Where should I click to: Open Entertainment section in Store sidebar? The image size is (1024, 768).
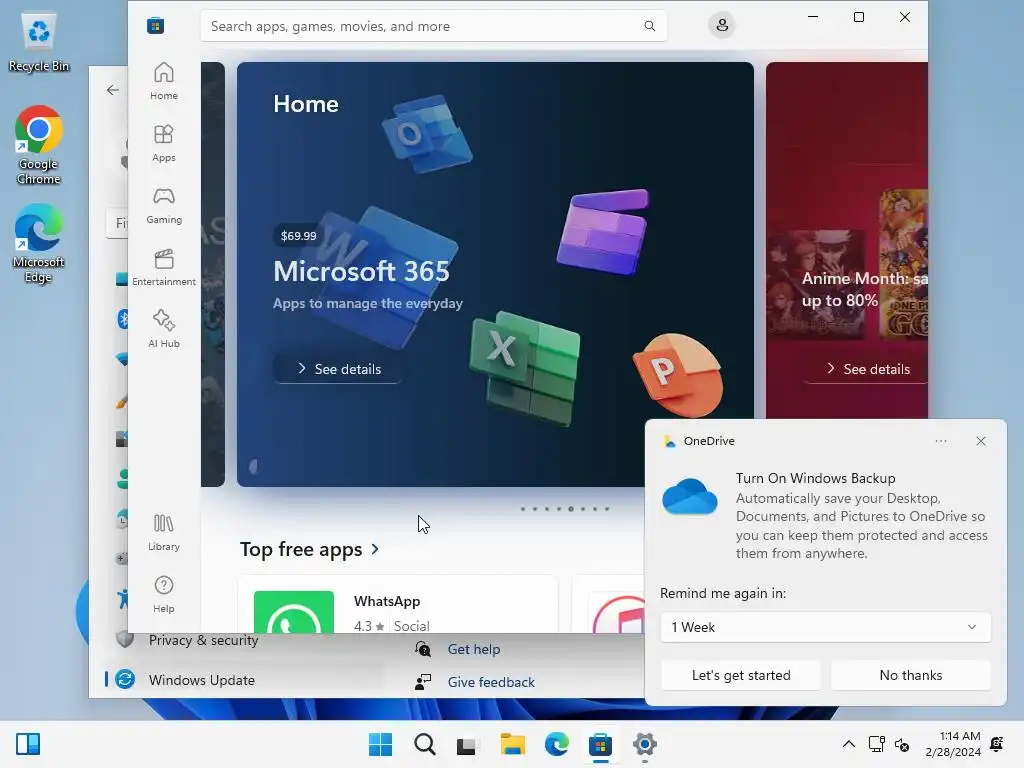point(163,267)
